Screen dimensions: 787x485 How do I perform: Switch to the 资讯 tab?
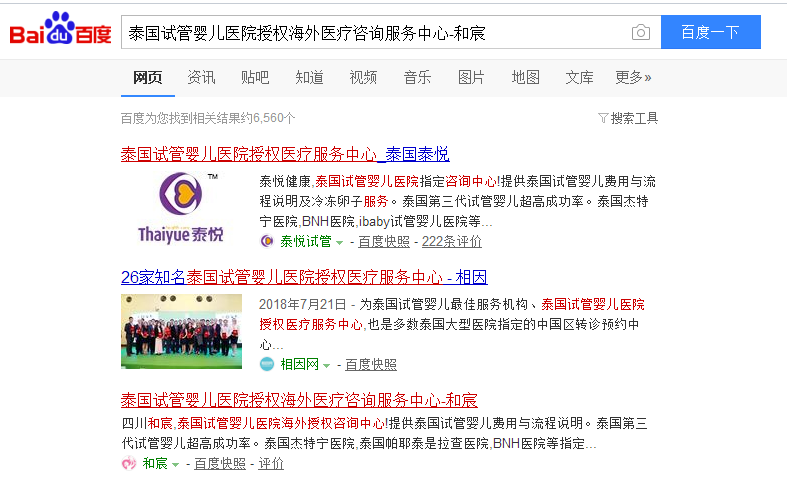coord(201,77)
